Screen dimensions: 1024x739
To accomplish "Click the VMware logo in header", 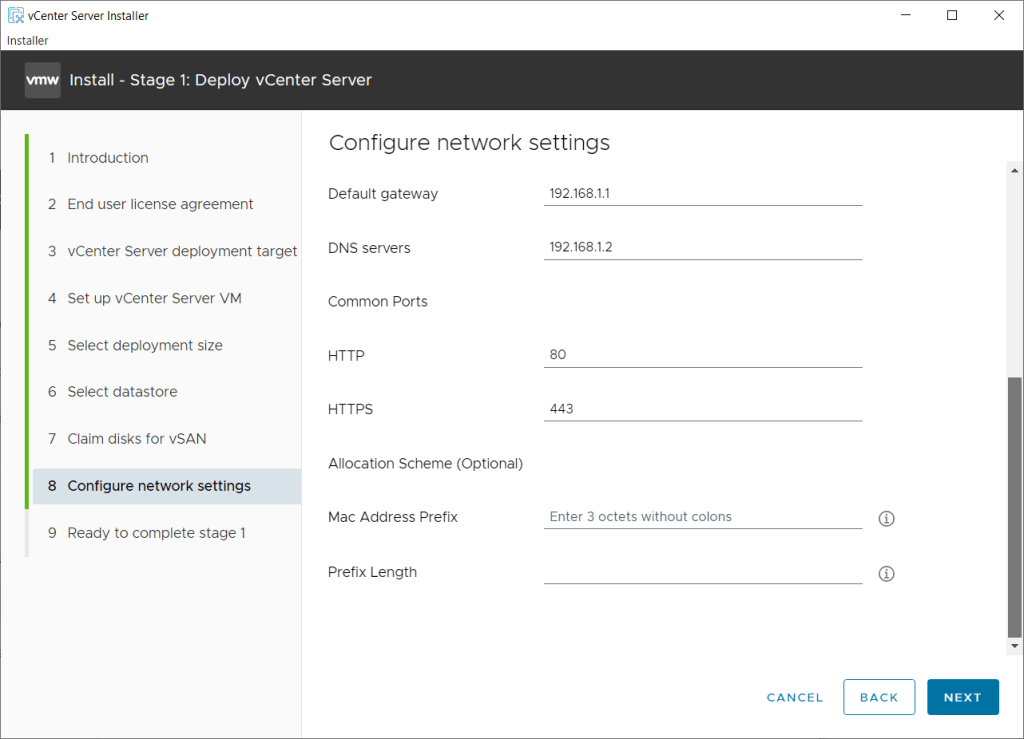I will tap(43, 80).
